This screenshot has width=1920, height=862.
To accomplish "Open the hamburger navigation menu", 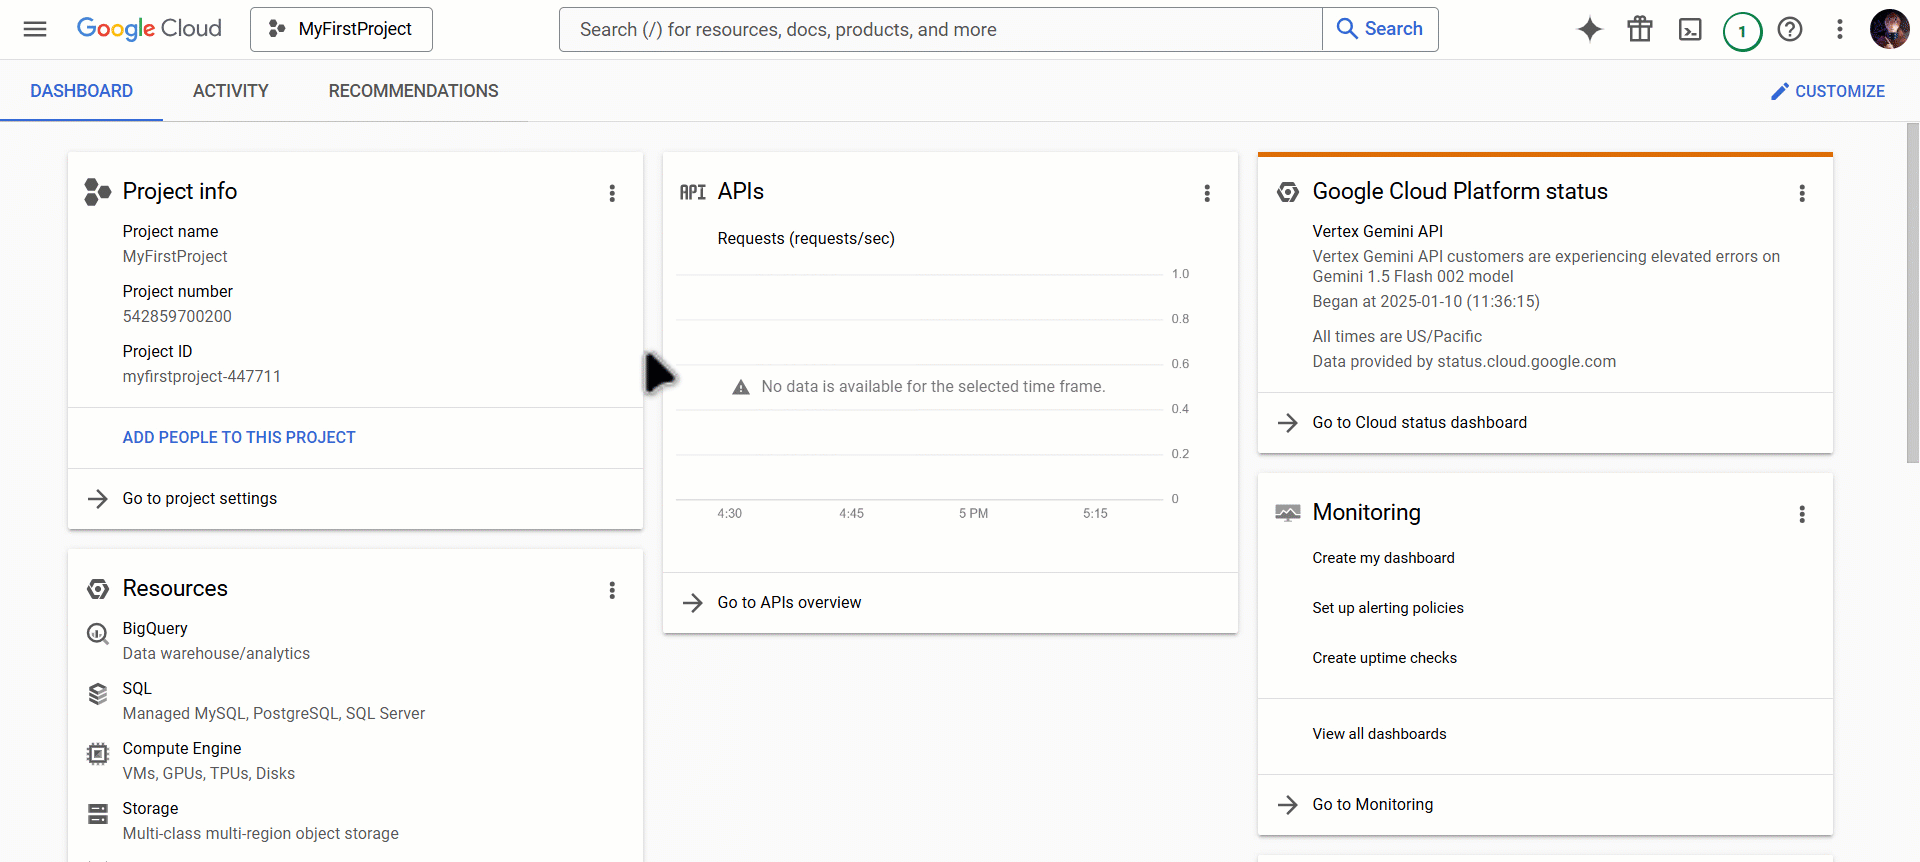I will pyautogui.click(x=35, y=29).
